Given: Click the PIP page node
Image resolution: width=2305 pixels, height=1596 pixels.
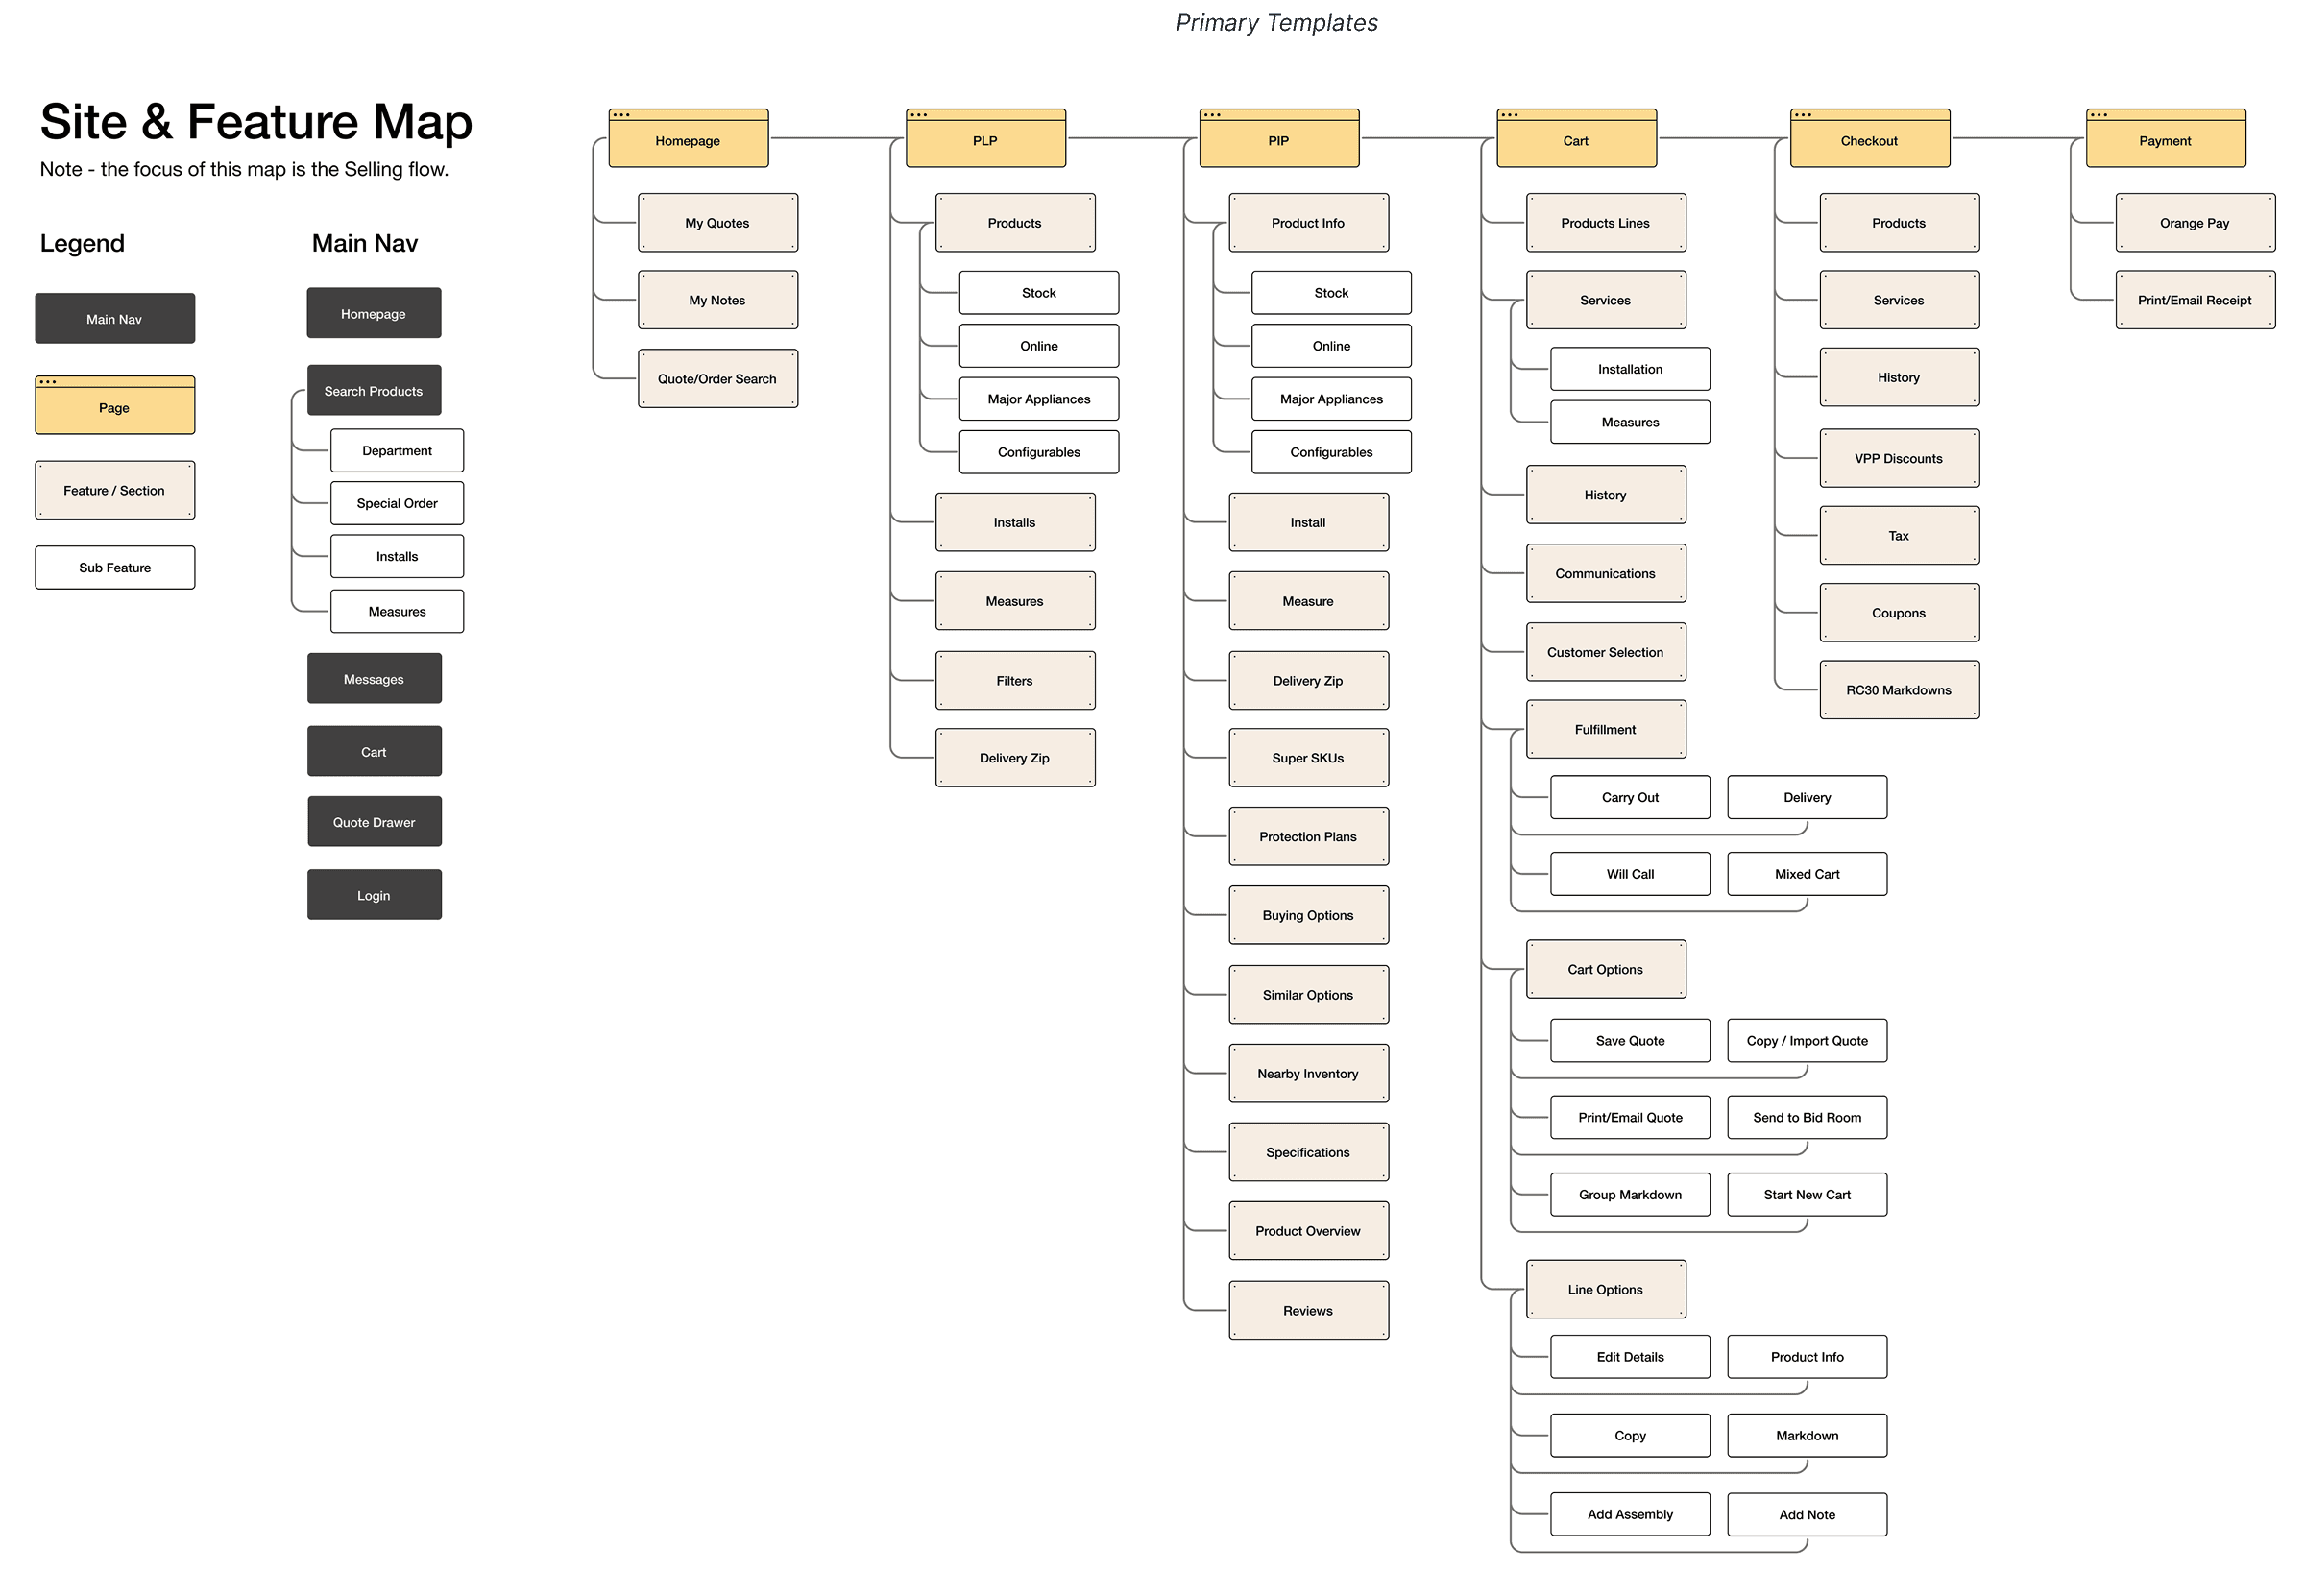Looking at the screenshot, I should 1278,141.
